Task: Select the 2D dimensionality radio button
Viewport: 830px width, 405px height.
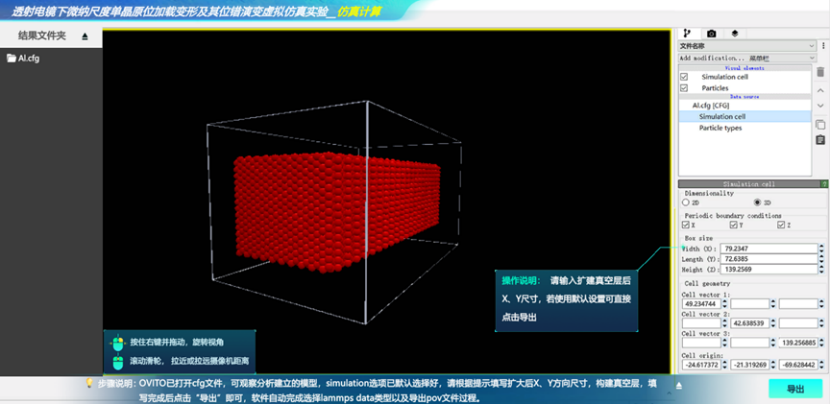Action: (x=685, y=202)
